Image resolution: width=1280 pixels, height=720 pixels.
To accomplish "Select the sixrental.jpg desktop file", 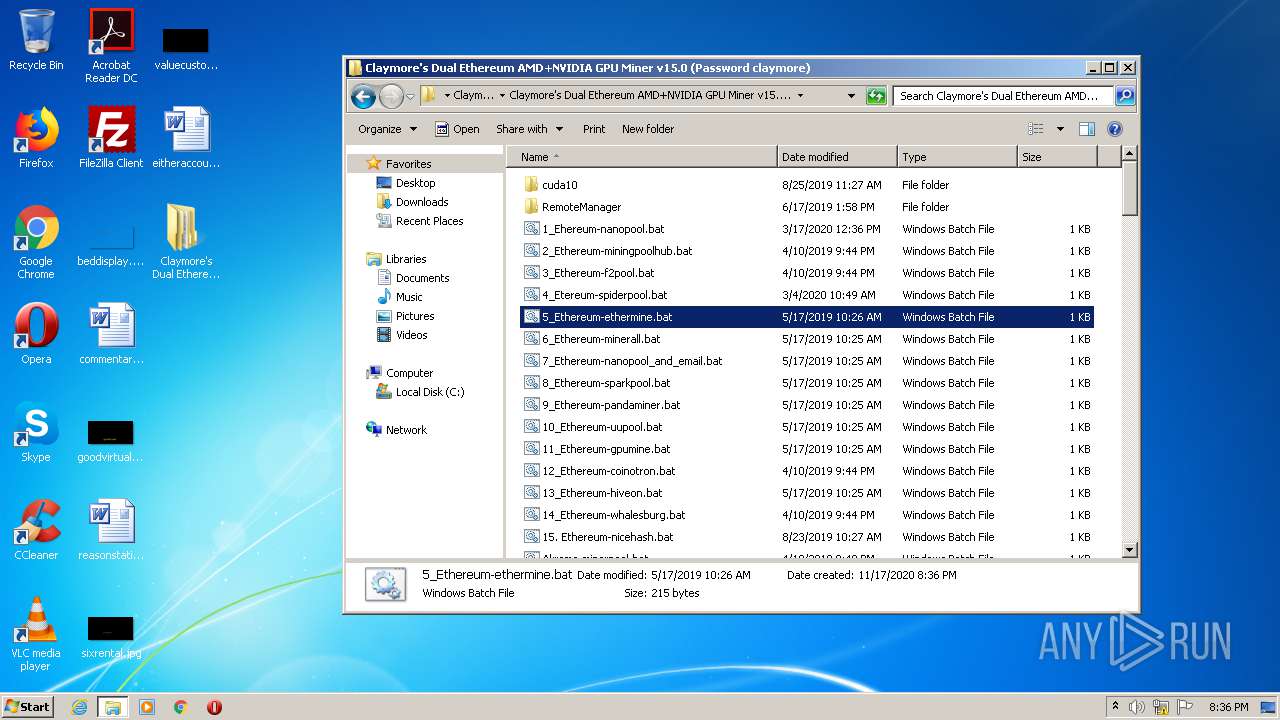I will pyautogui.click(x=111, y=636).
